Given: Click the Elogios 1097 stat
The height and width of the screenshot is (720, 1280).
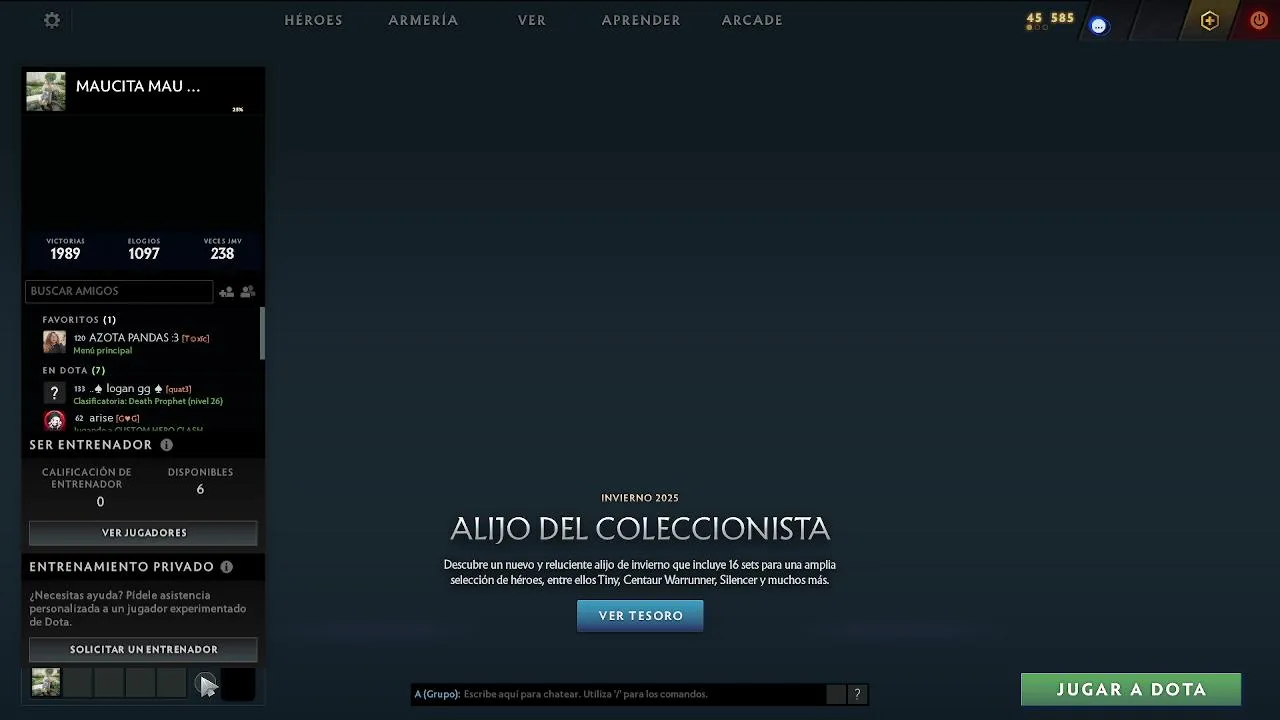Looking at the screenshot, I should [144, 249].
